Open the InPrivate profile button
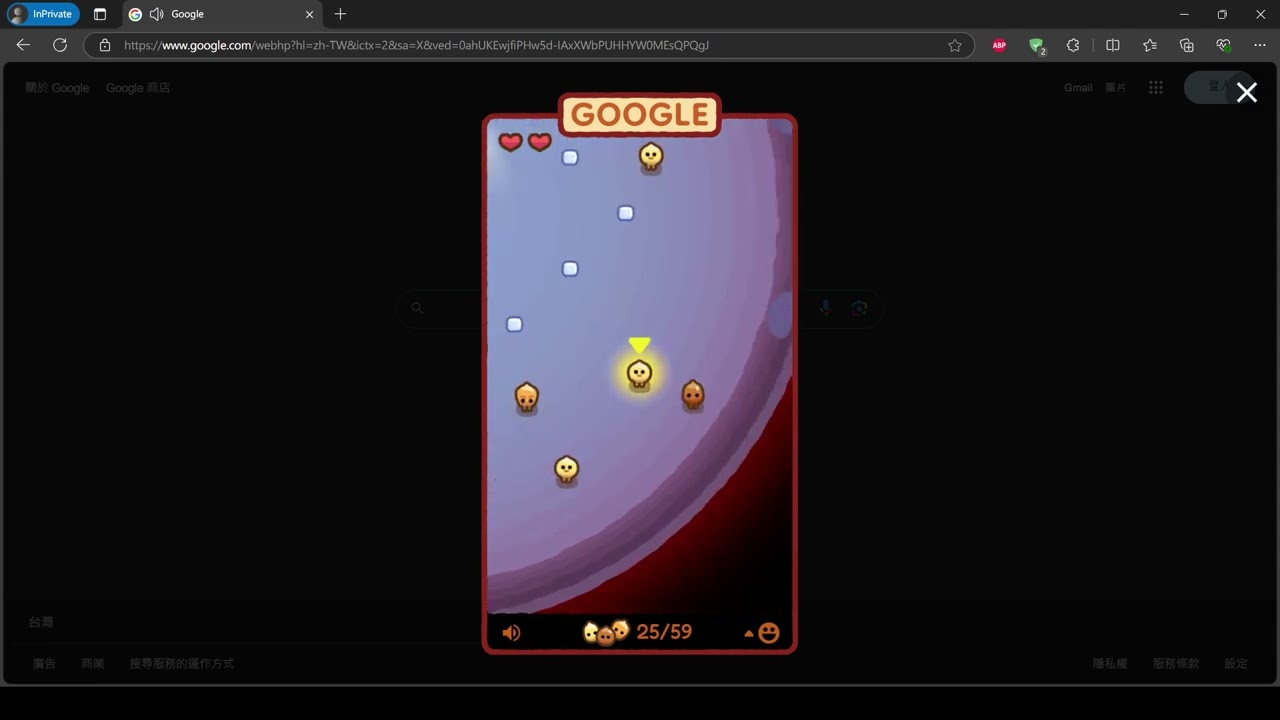Viewport: 1280px width, 720px height. tap(43, 14)
